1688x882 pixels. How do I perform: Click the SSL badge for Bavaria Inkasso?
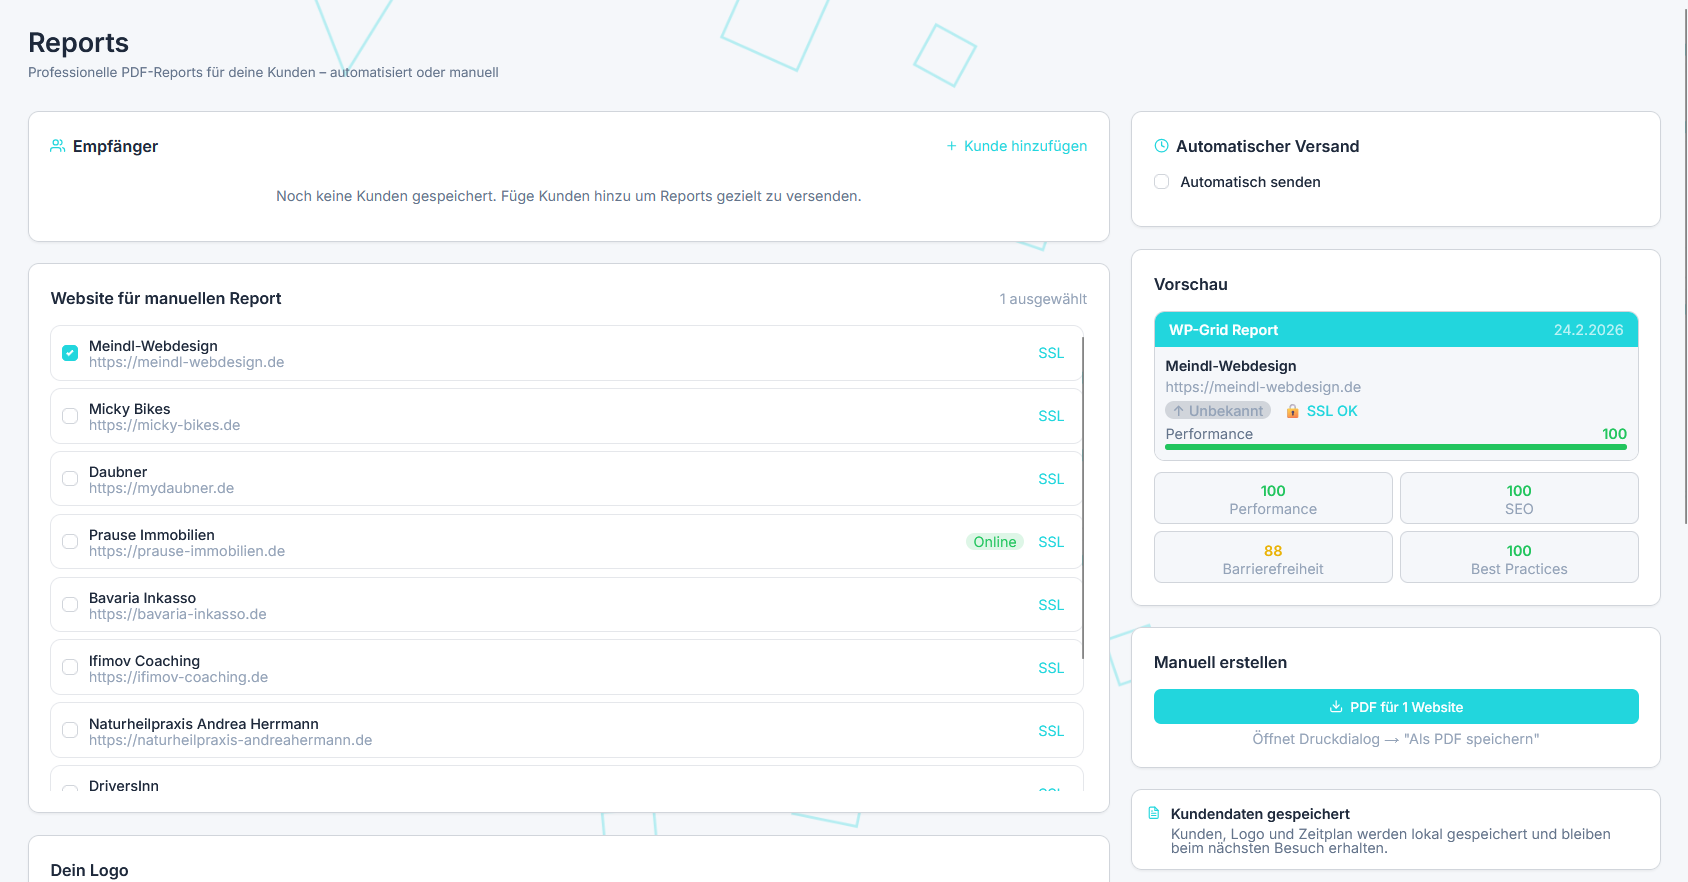pos(1050,605)
